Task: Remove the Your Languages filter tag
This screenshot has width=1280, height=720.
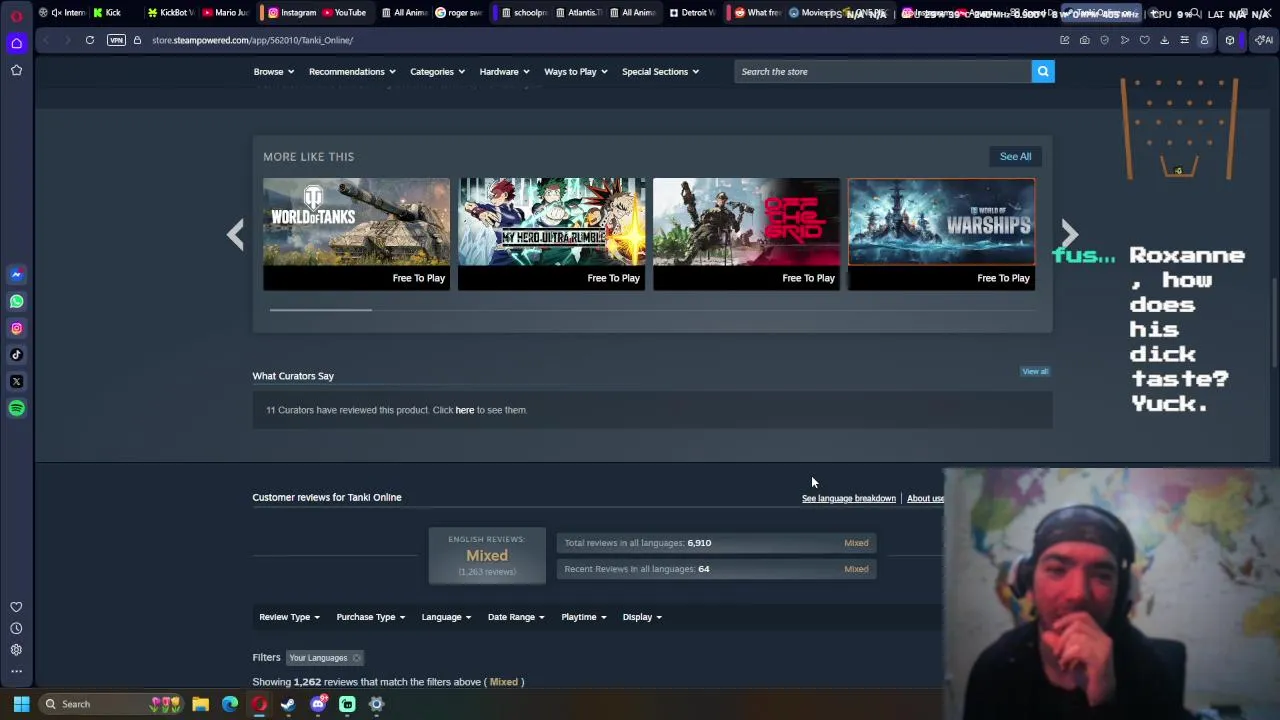Action: pos(356,658)
